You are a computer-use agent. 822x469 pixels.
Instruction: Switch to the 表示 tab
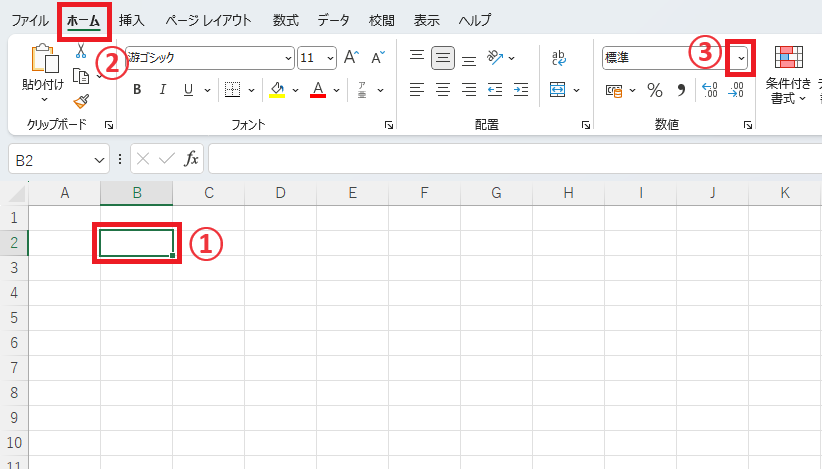(427, 20)
